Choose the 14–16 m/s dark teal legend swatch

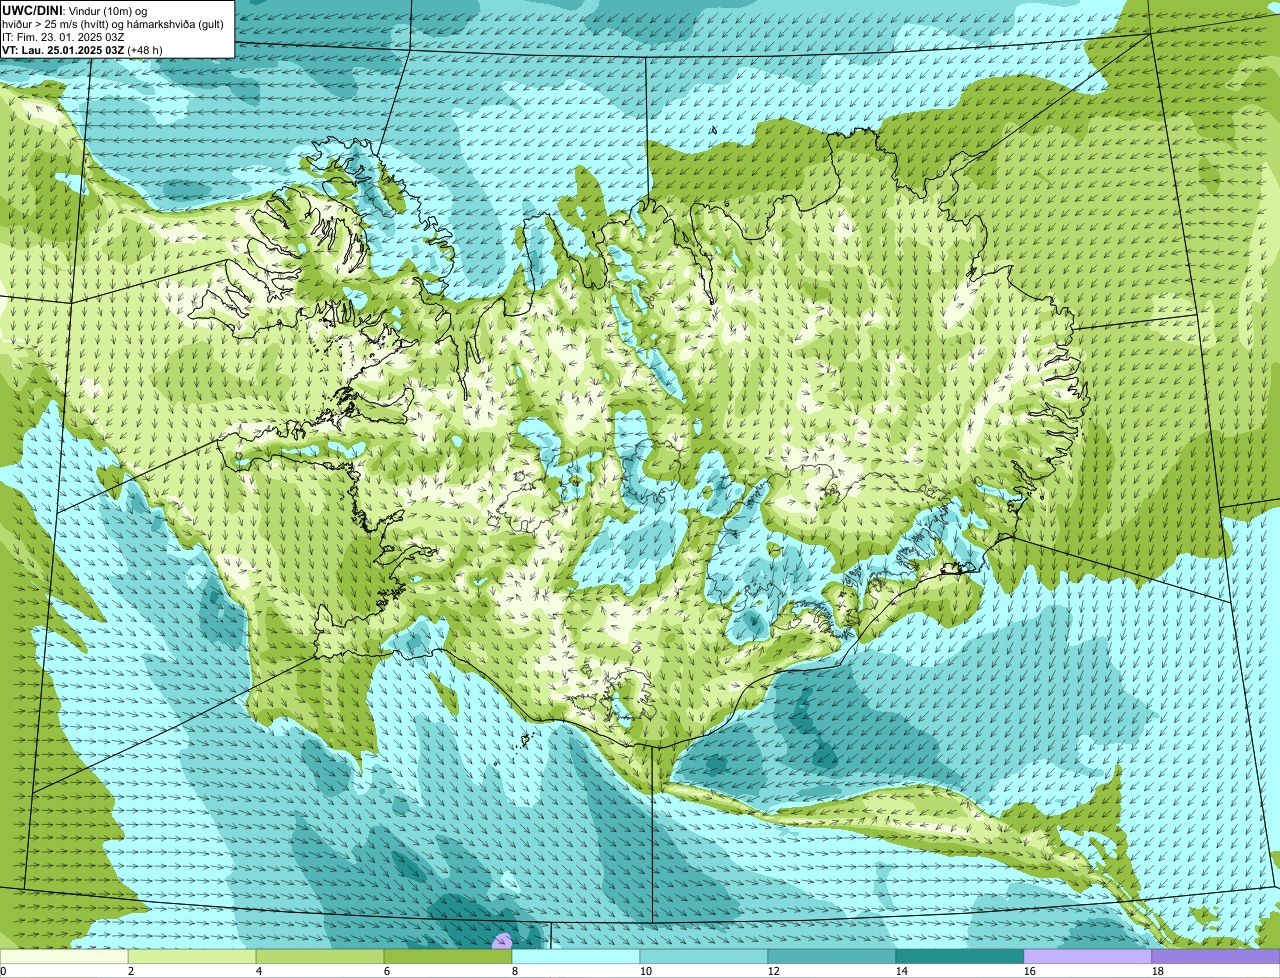point(960,957)
